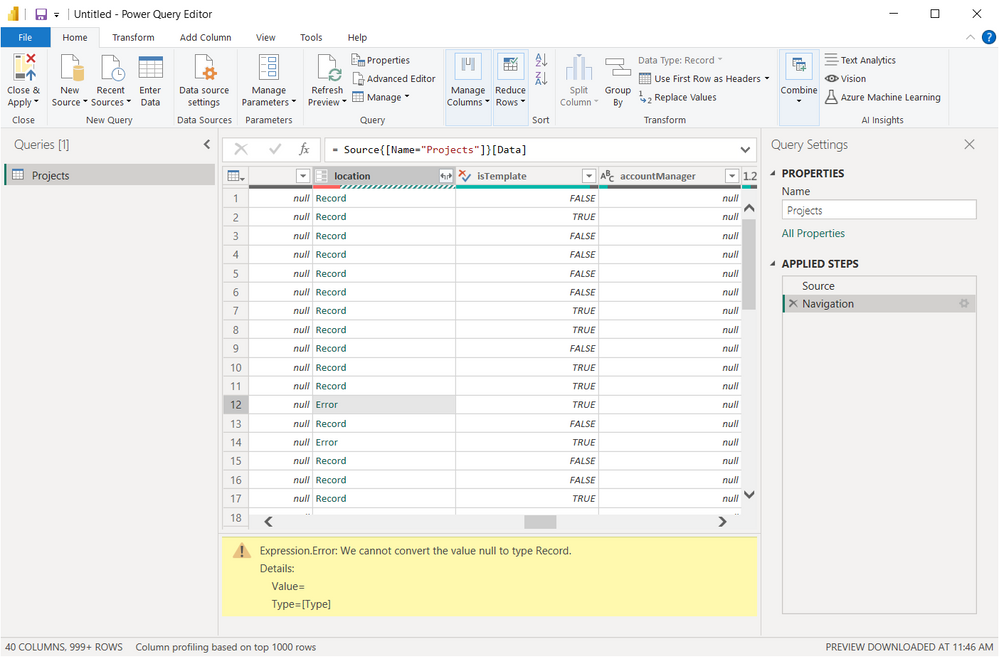The image size is (999, 657).
Task: Sort ascending A to Z
Action: (x=541, y=61)
